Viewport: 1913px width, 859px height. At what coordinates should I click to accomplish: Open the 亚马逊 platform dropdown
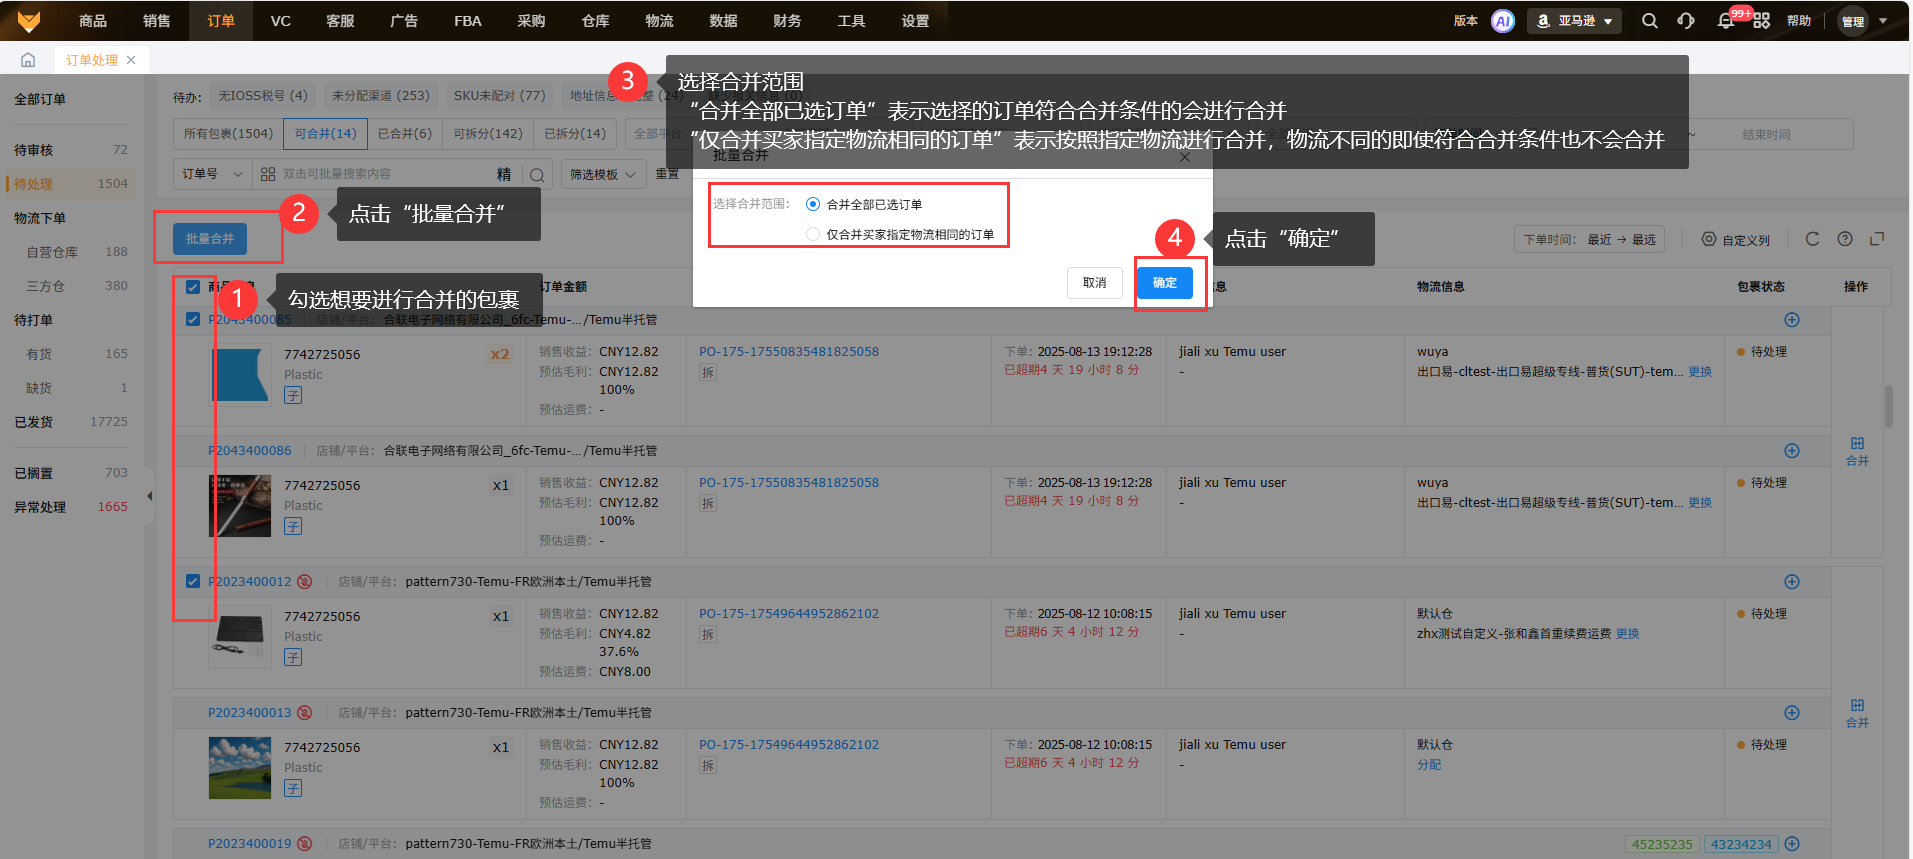tap(1574, 21)
